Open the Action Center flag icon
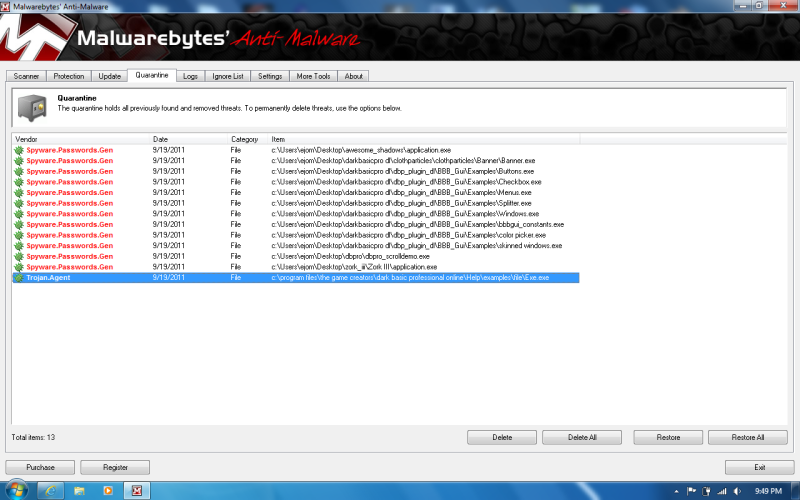 point(692,491)
